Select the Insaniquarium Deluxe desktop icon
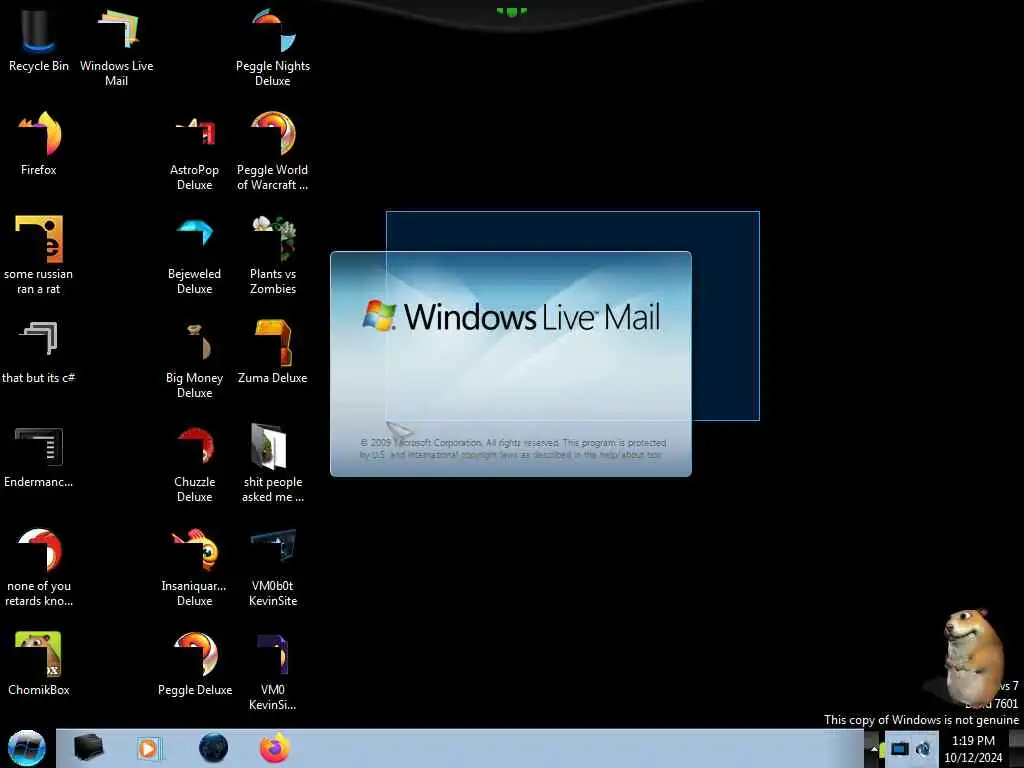The height and width of the screenshot is (768, 1024). pyautogui.click(x=195, y=568)
